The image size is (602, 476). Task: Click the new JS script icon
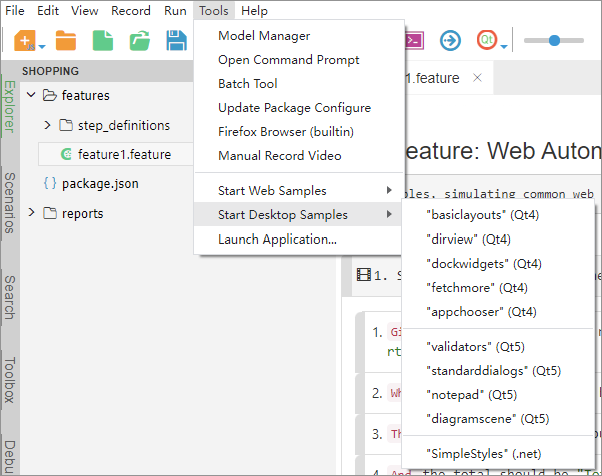25,40
